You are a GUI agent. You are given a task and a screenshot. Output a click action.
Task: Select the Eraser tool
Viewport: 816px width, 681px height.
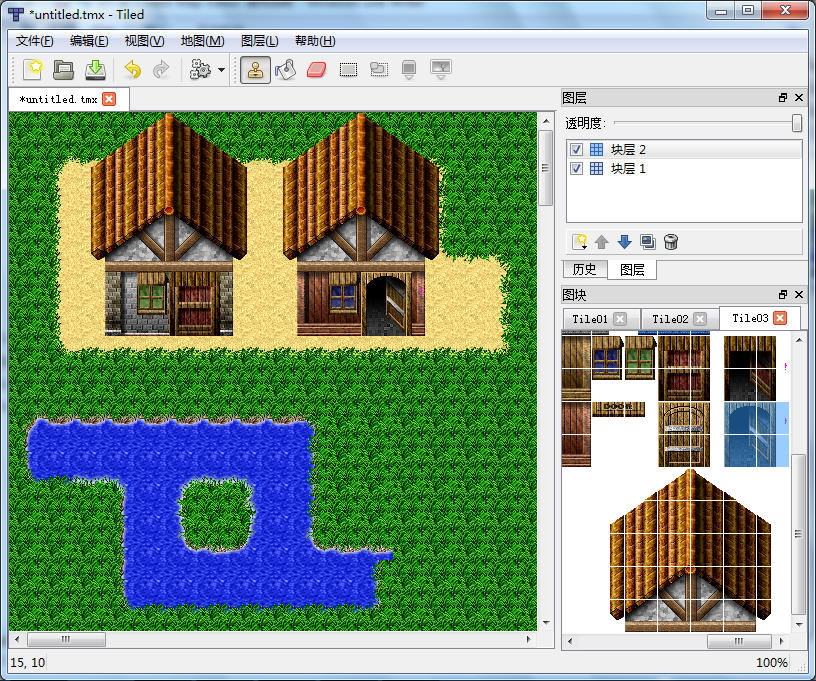point(316,69)
